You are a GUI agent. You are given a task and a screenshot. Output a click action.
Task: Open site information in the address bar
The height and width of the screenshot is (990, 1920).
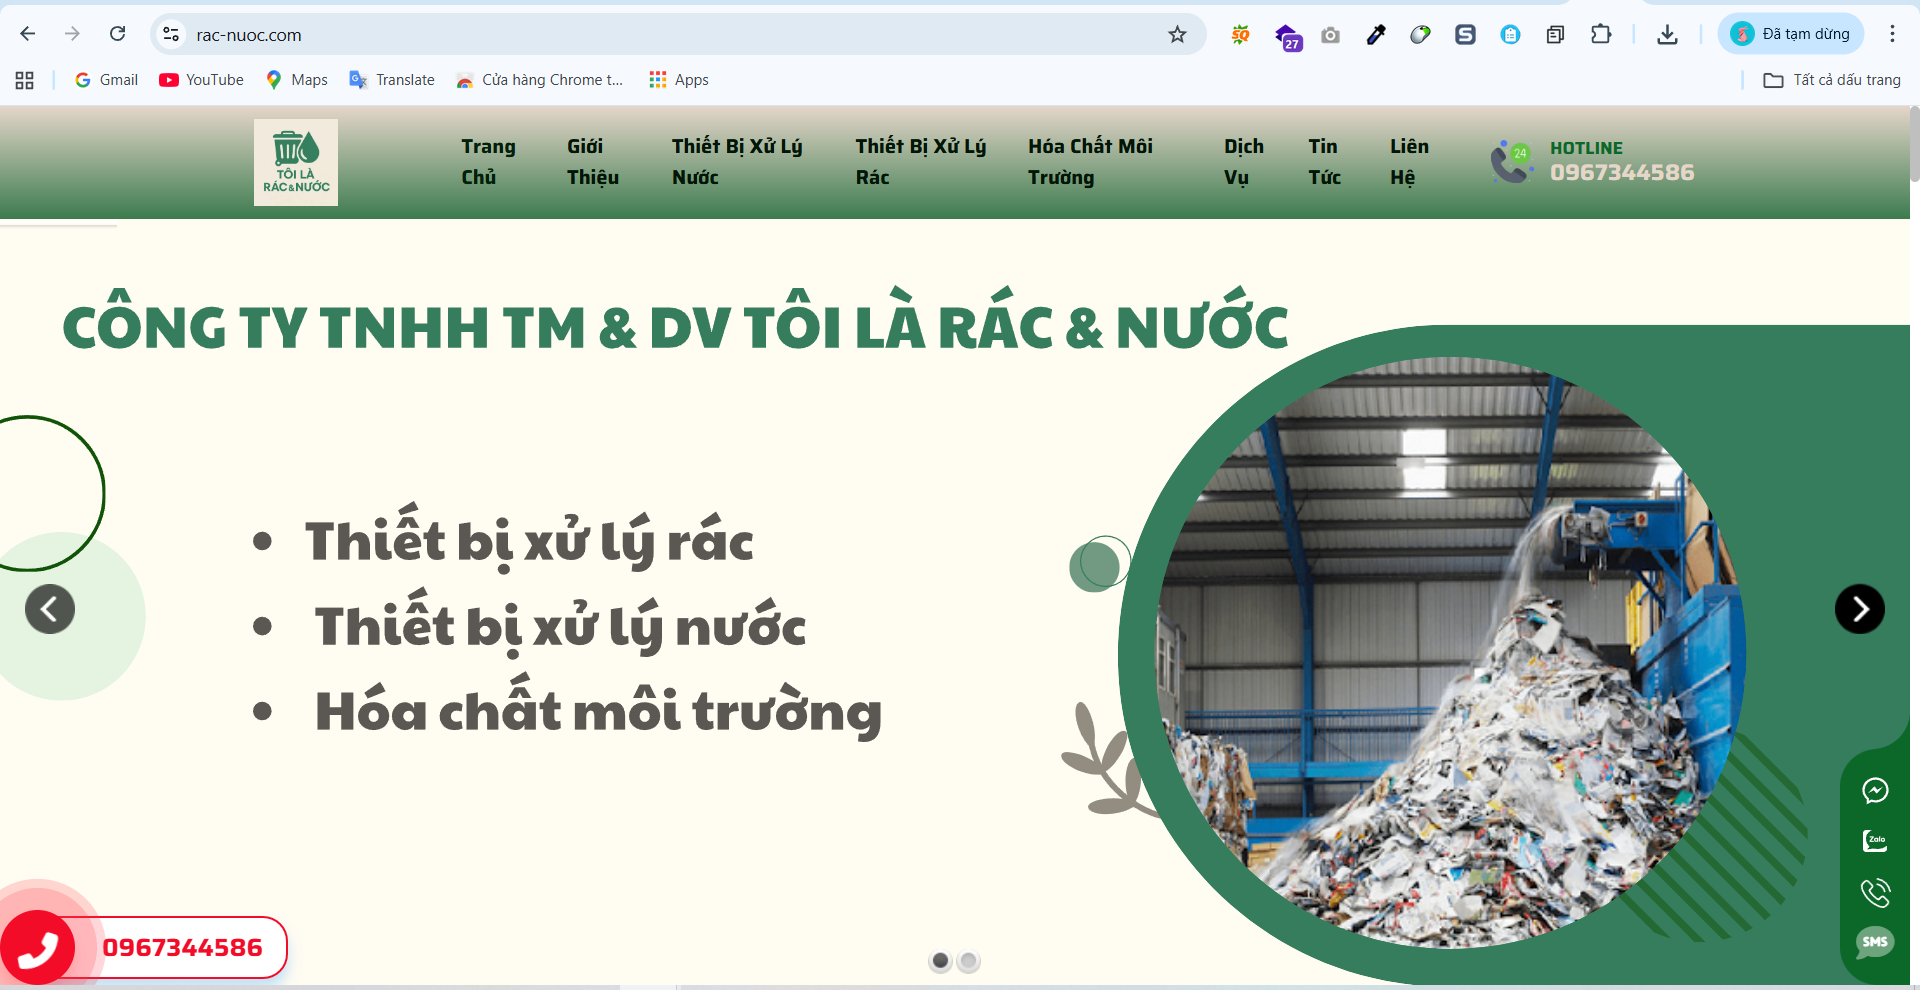170,33
